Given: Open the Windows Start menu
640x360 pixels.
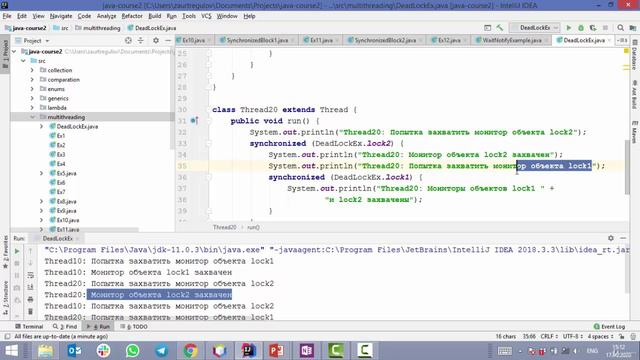Looking at the screenshot, I should pos(11,351).
